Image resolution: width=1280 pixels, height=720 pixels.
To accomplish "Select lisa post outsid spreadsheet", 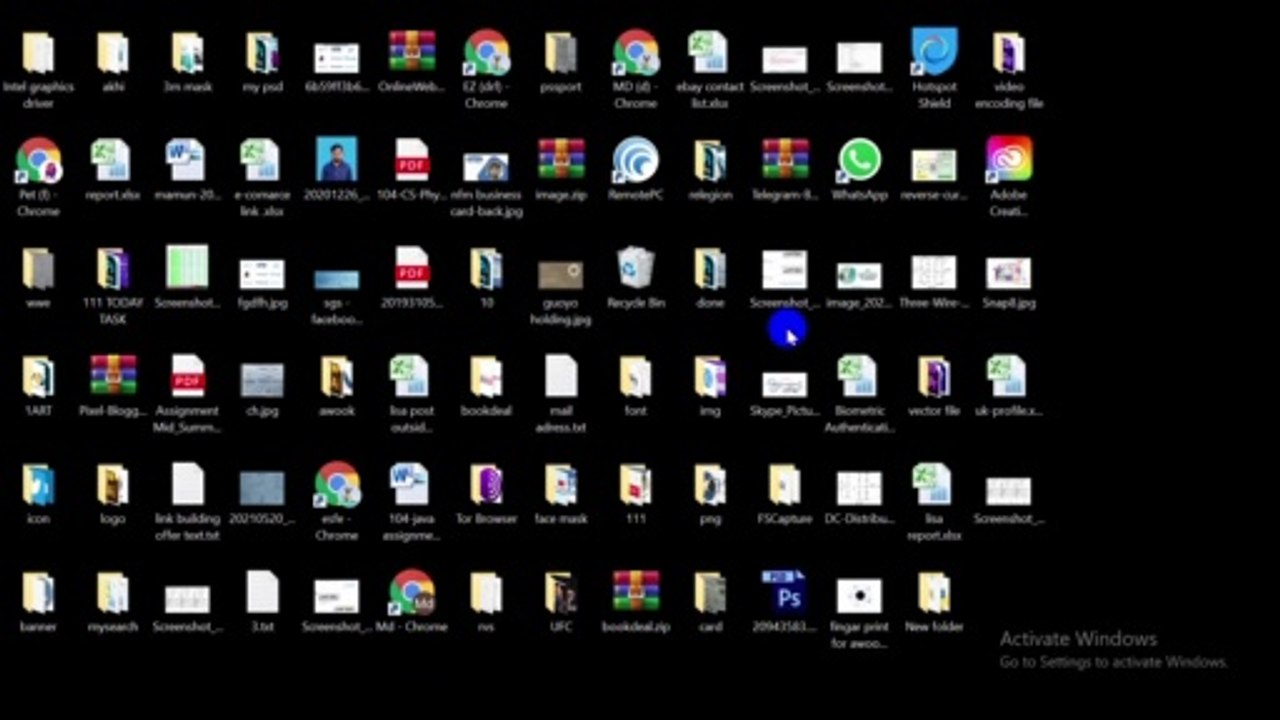I will pyautogui.click(x=412, y=377).
